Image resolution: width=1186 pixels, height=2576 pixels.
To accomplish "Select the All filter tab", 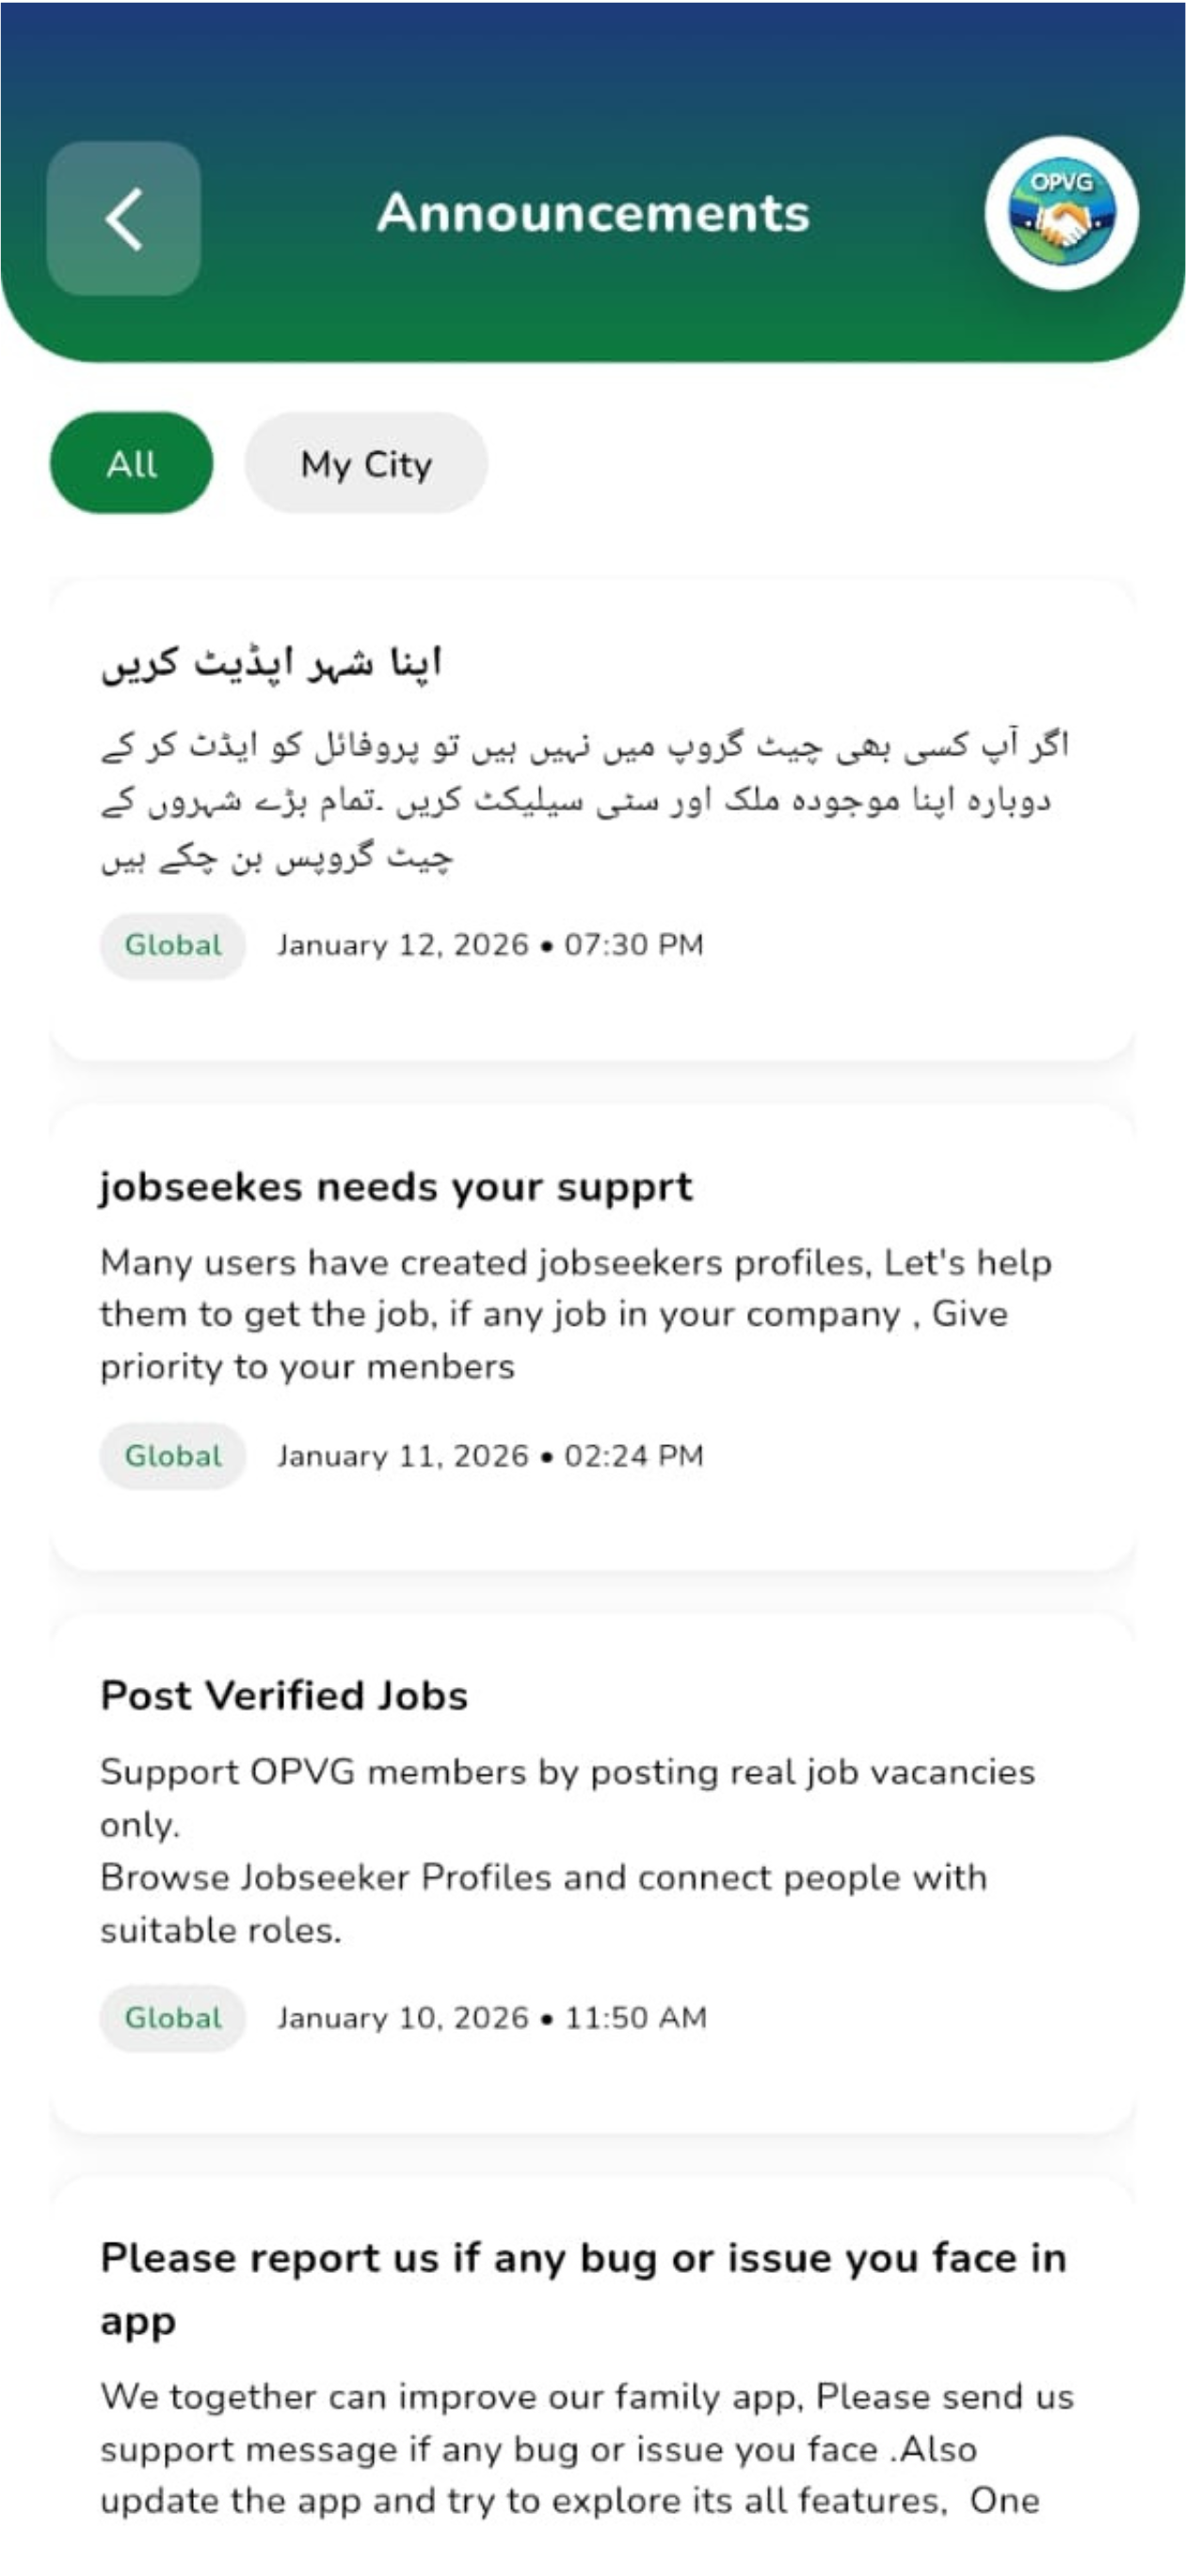I will 131,463.
